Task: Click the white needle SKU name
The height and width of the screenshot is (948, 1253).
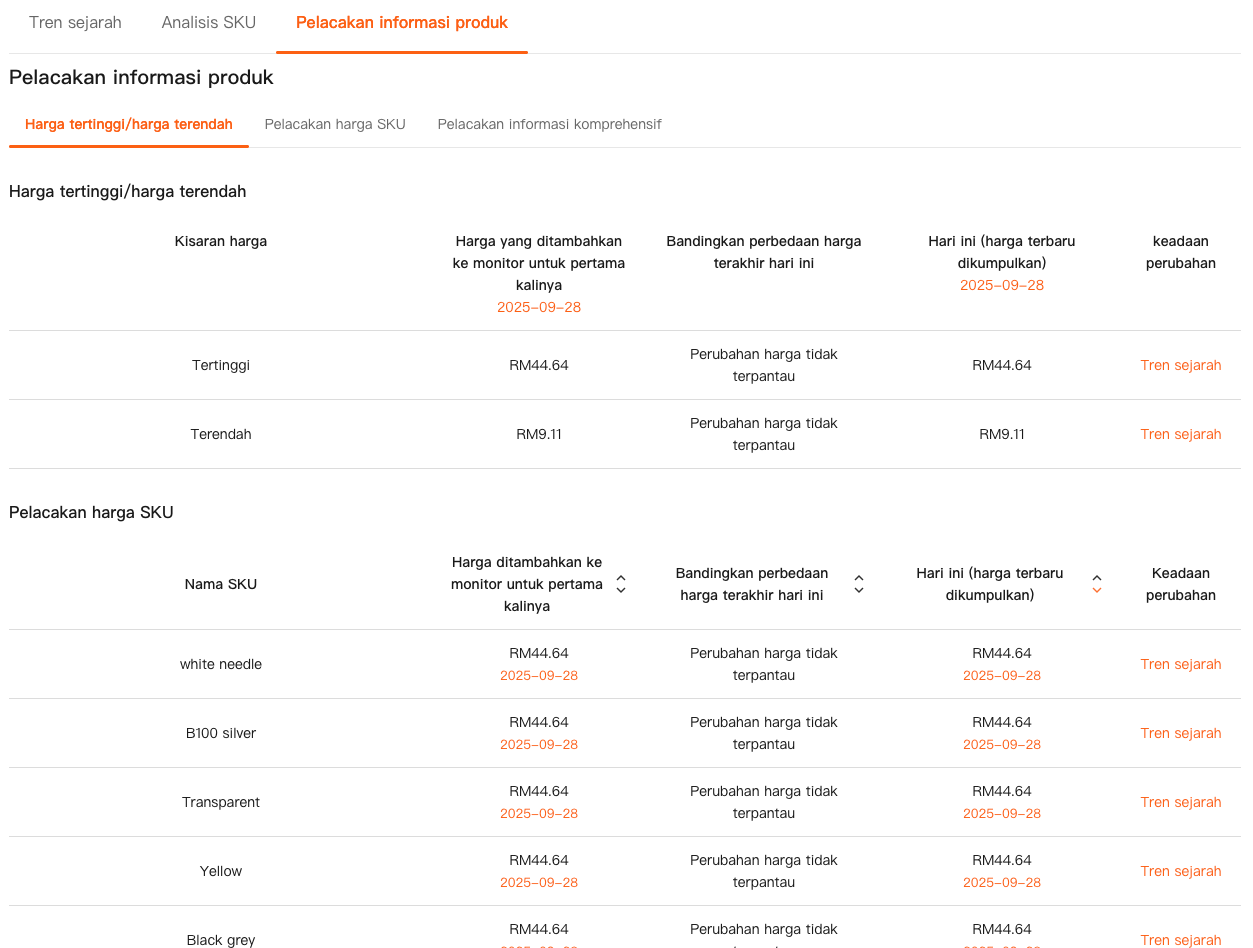Action: [x=221, y=664]
